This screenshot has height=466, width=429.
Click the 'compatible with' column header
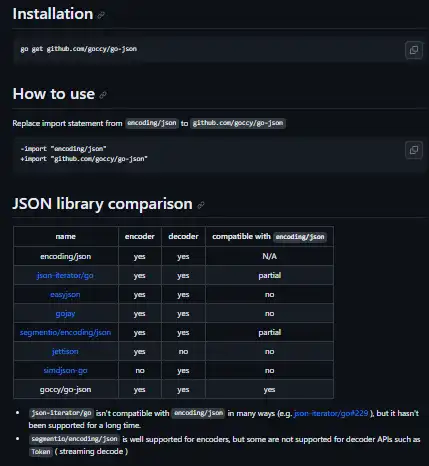click(x=269, y=237)
